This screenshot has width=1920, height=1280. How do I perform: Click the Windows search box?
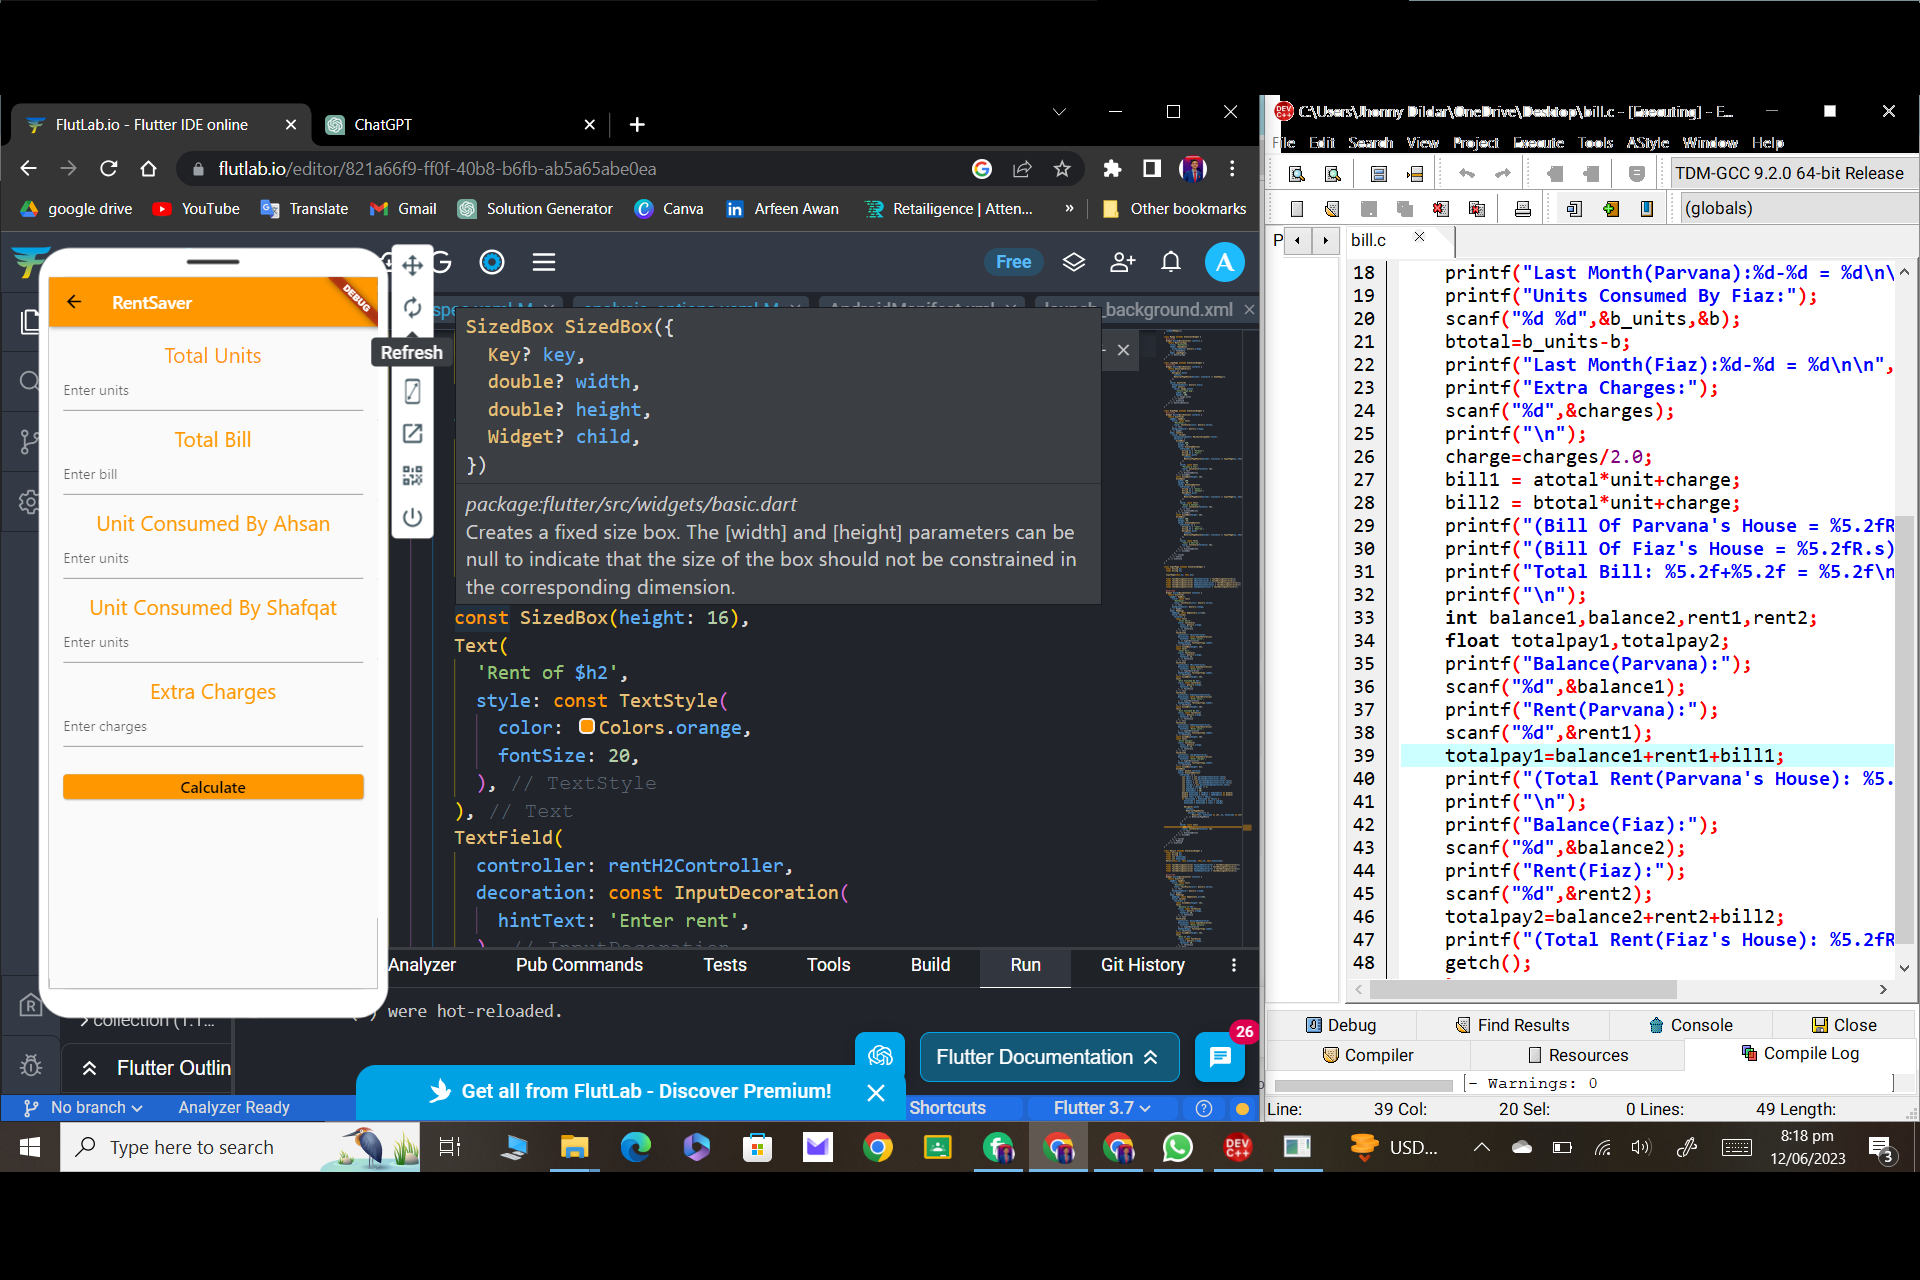pyautogui.click(x=240, y=1147)
